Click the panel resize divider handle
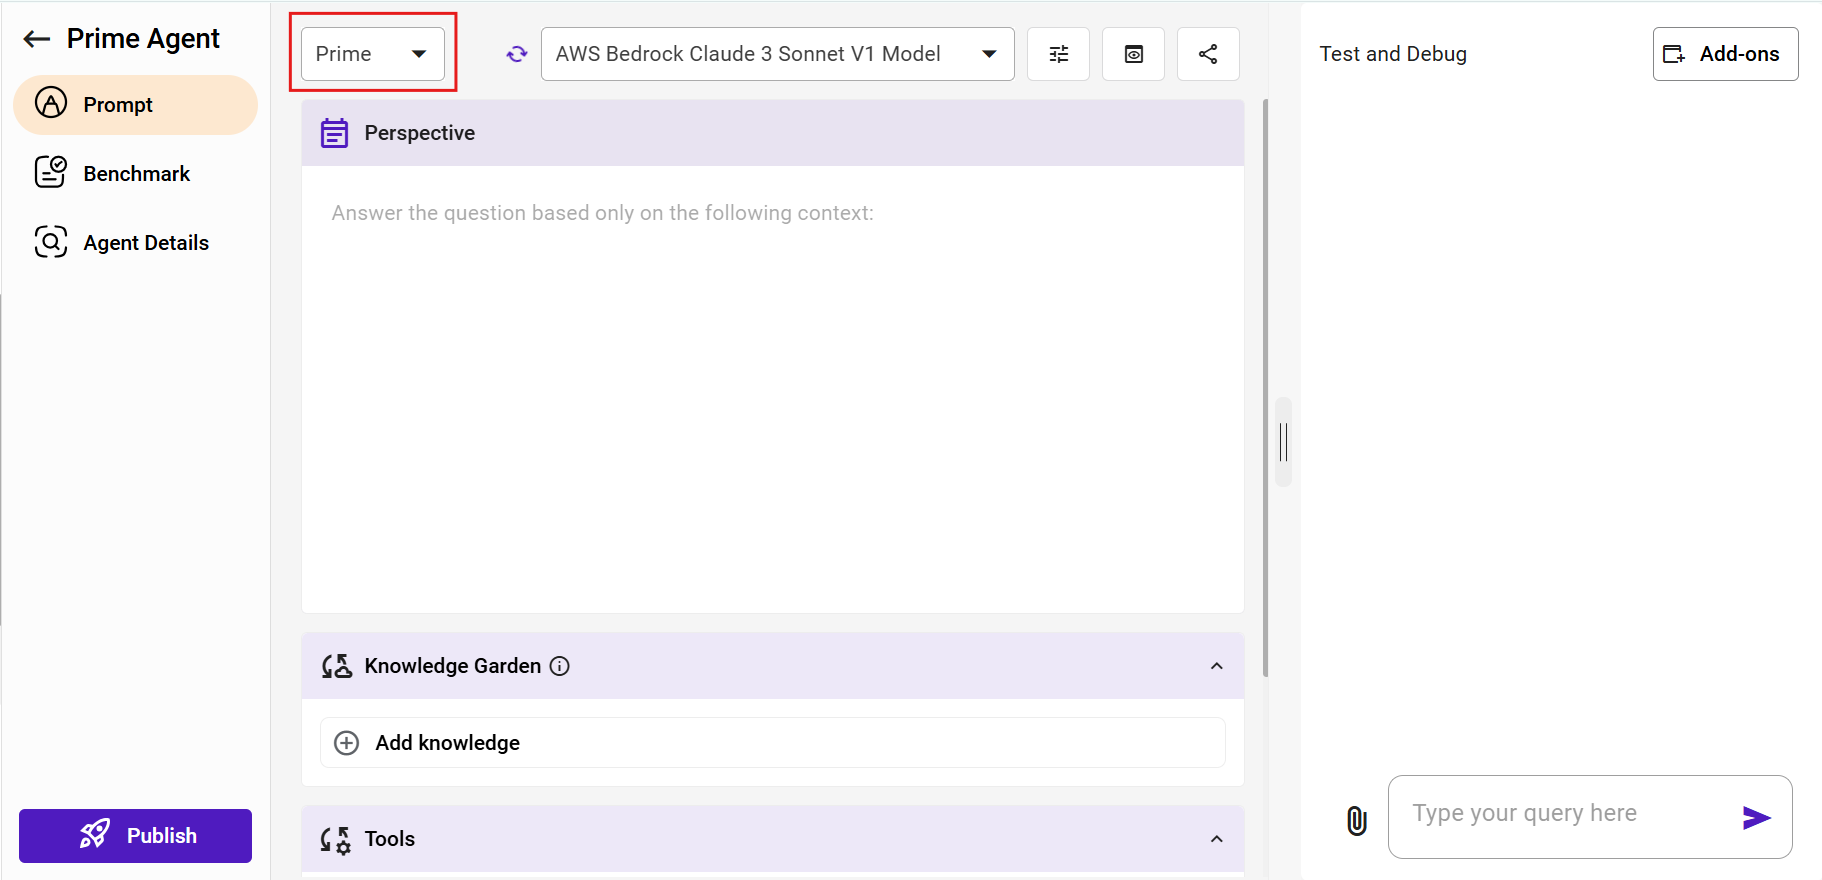 (1283, 442)
